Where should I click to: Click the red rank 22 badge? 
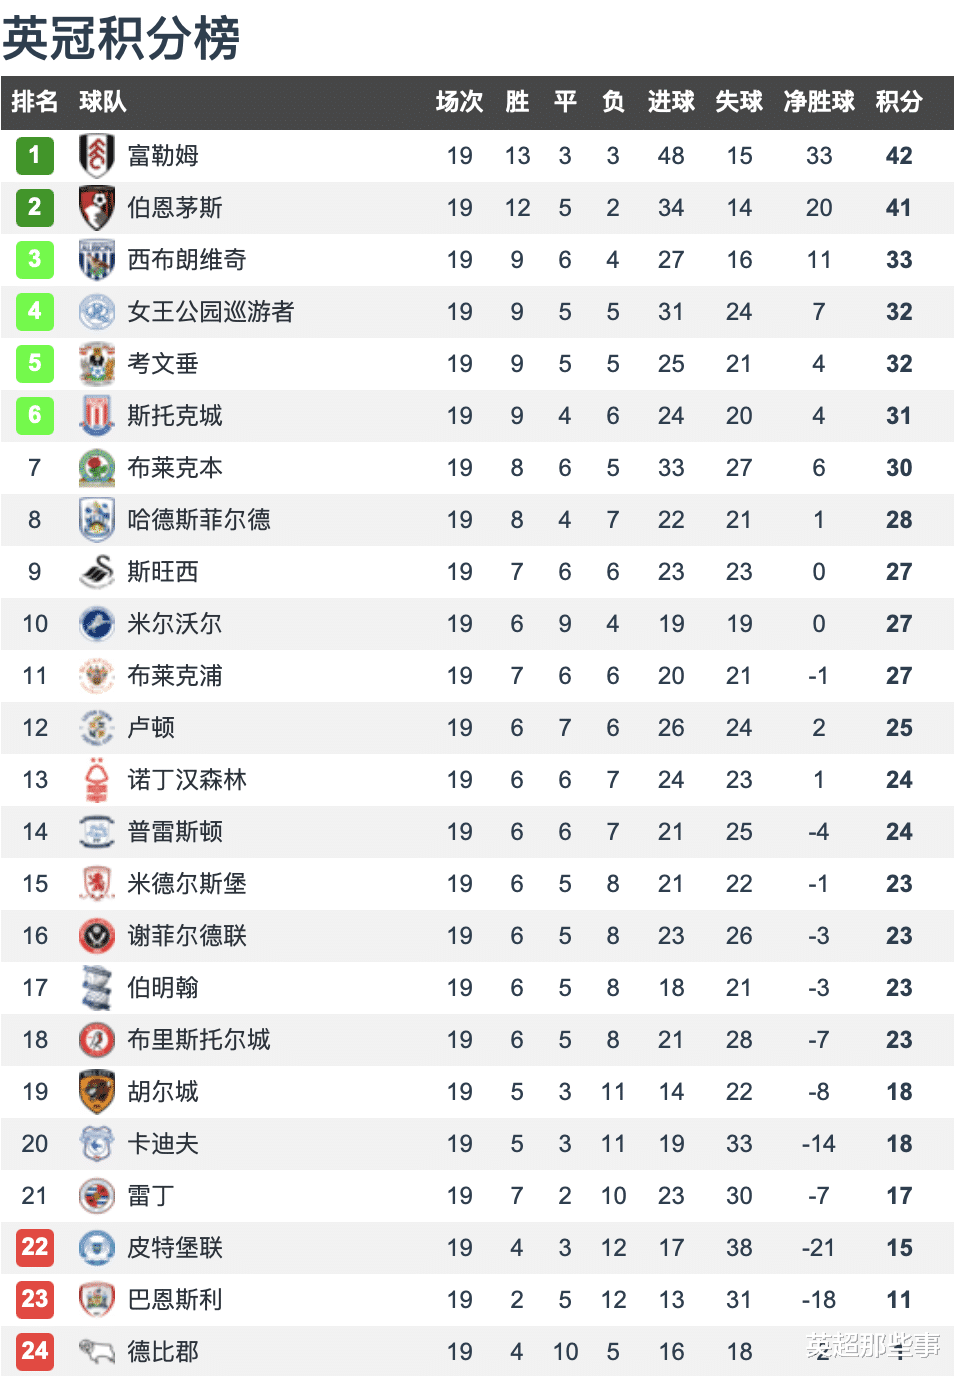(34, 1247)
